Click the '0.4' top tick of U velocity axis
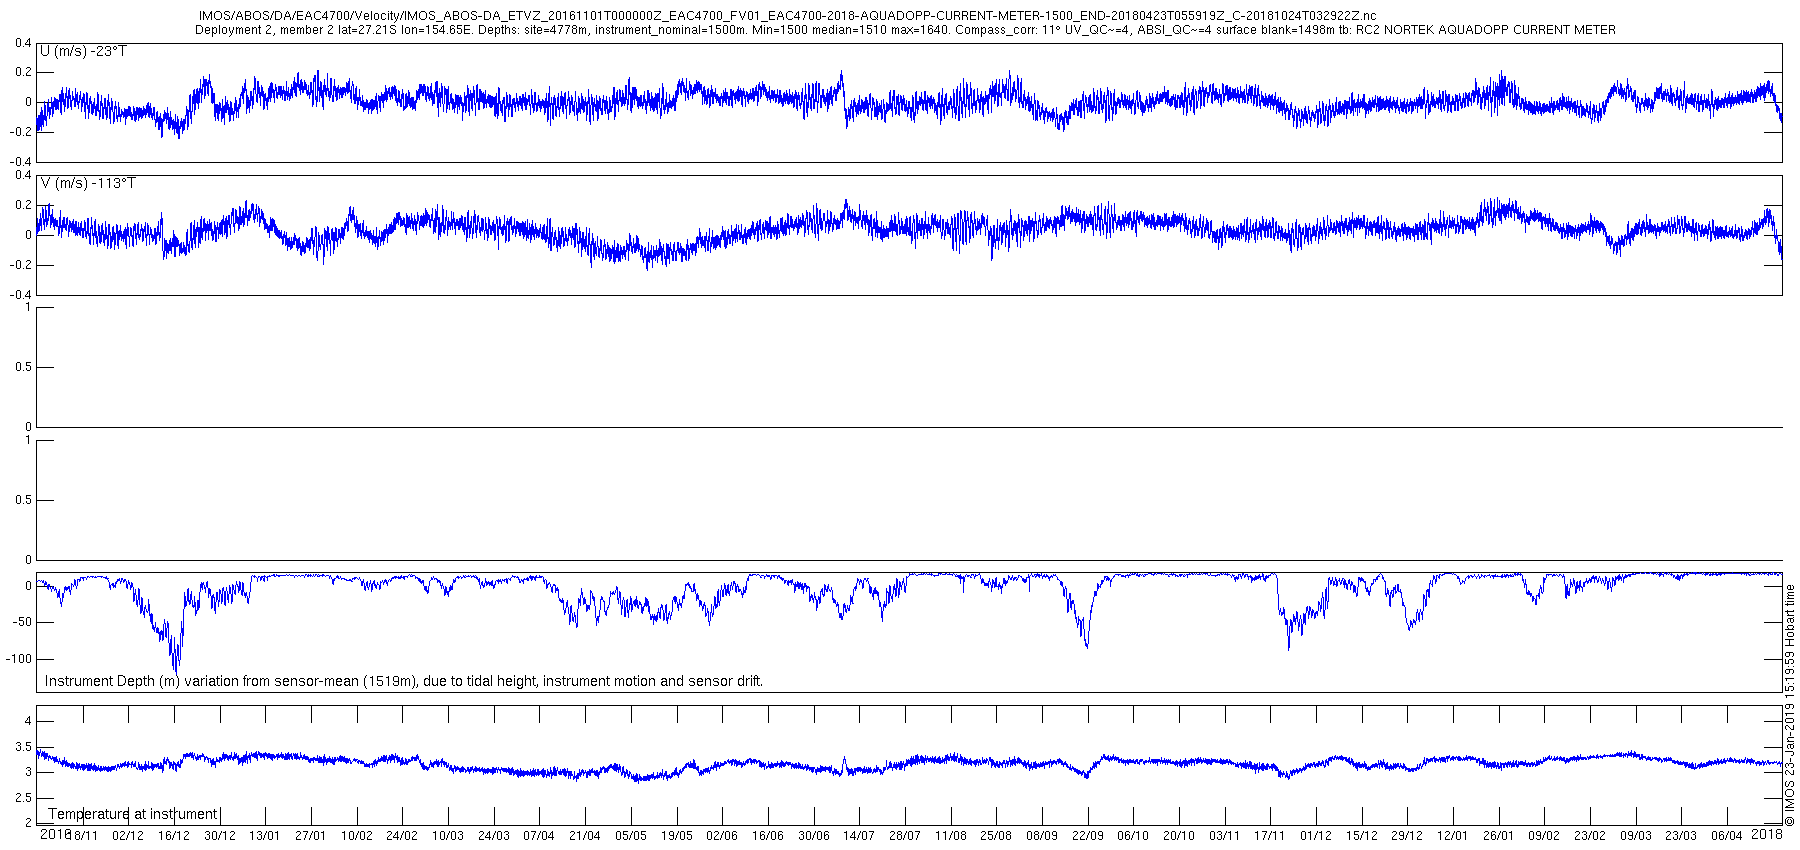This screenshot has height=850, width=1800. coord(23,43)
